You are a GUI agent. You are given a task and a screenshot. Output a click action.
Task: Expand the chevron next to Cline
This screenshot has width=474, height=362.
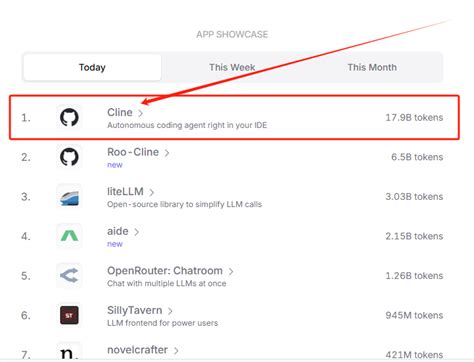tap(141, 113)
